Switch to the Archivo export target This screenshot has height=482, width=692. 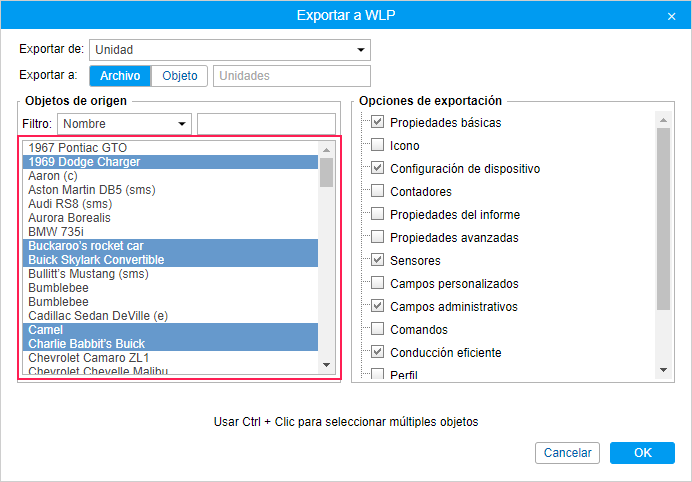coord(120,76)
